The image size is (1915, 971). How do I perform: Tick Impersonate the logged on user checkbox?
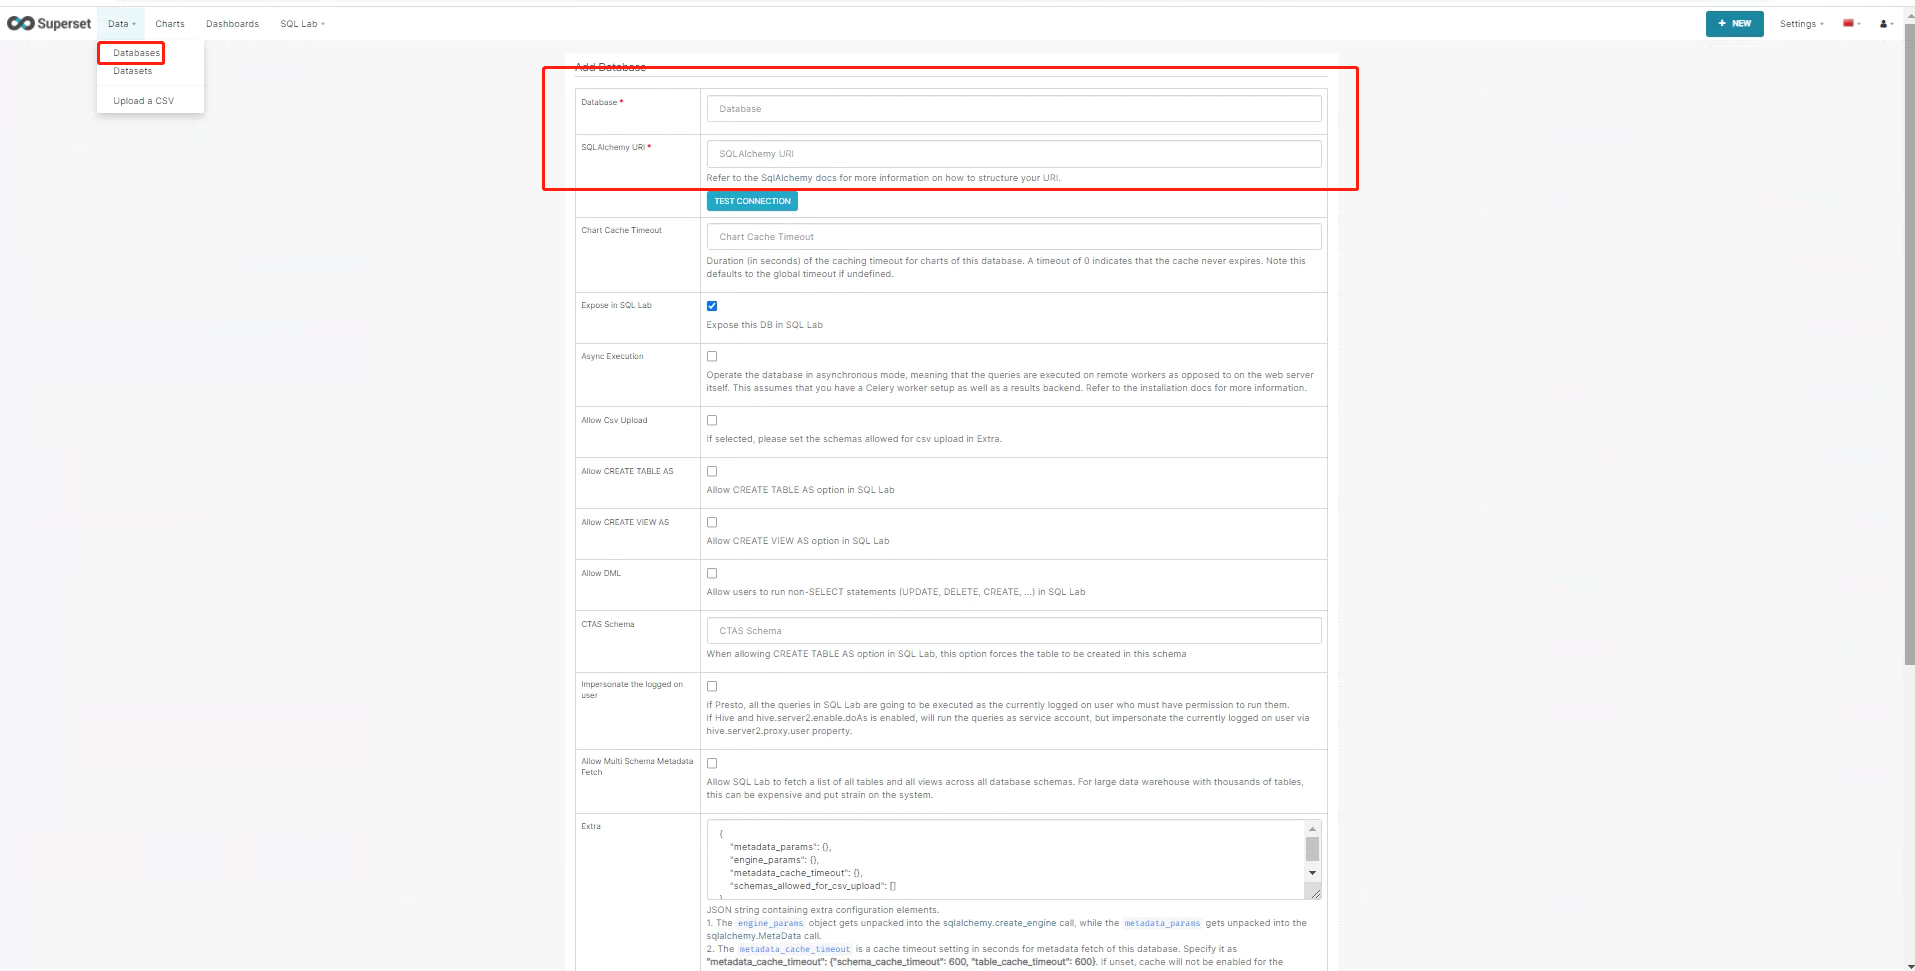(x=712, y=686)
